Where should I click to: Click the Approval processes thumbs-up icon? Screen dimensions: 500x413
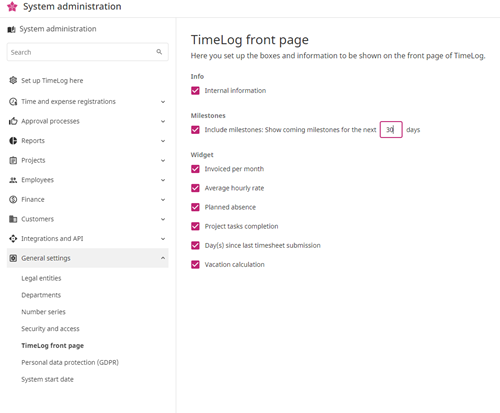13,121
